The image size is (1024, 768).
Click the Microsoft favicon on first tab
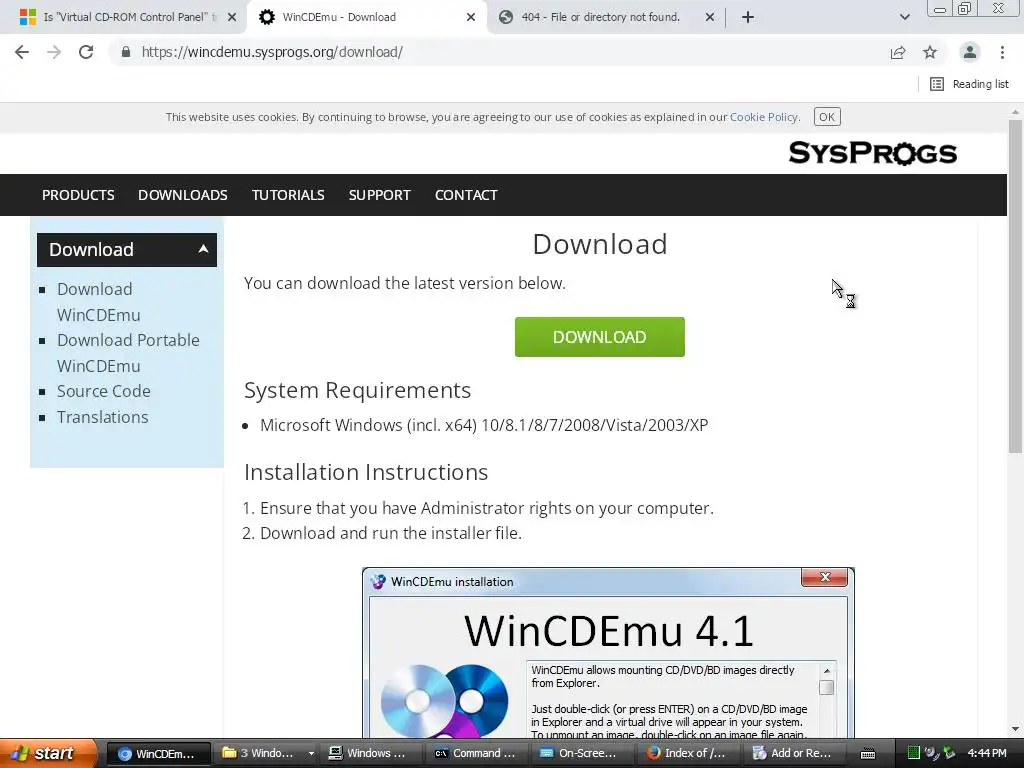point(28,17)
